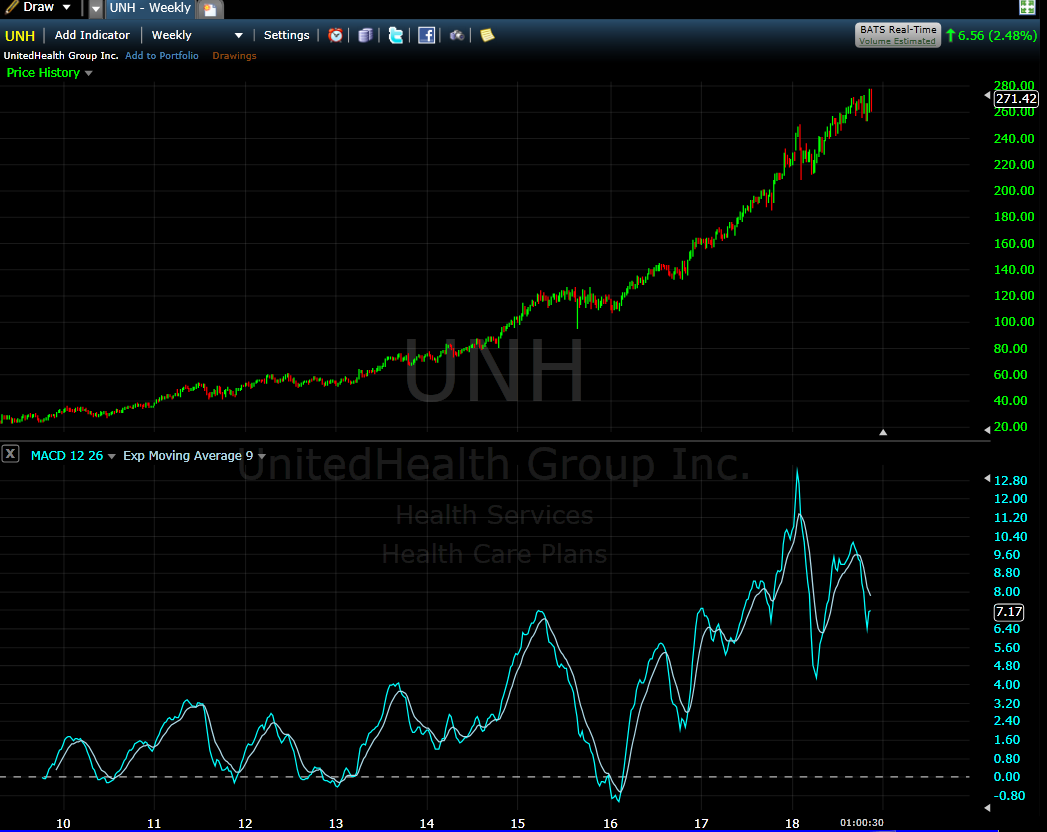Viewport: 1047px width, 832px height.
Task: Close the MACD indicator panel
Action: click(x=10, y=455)
